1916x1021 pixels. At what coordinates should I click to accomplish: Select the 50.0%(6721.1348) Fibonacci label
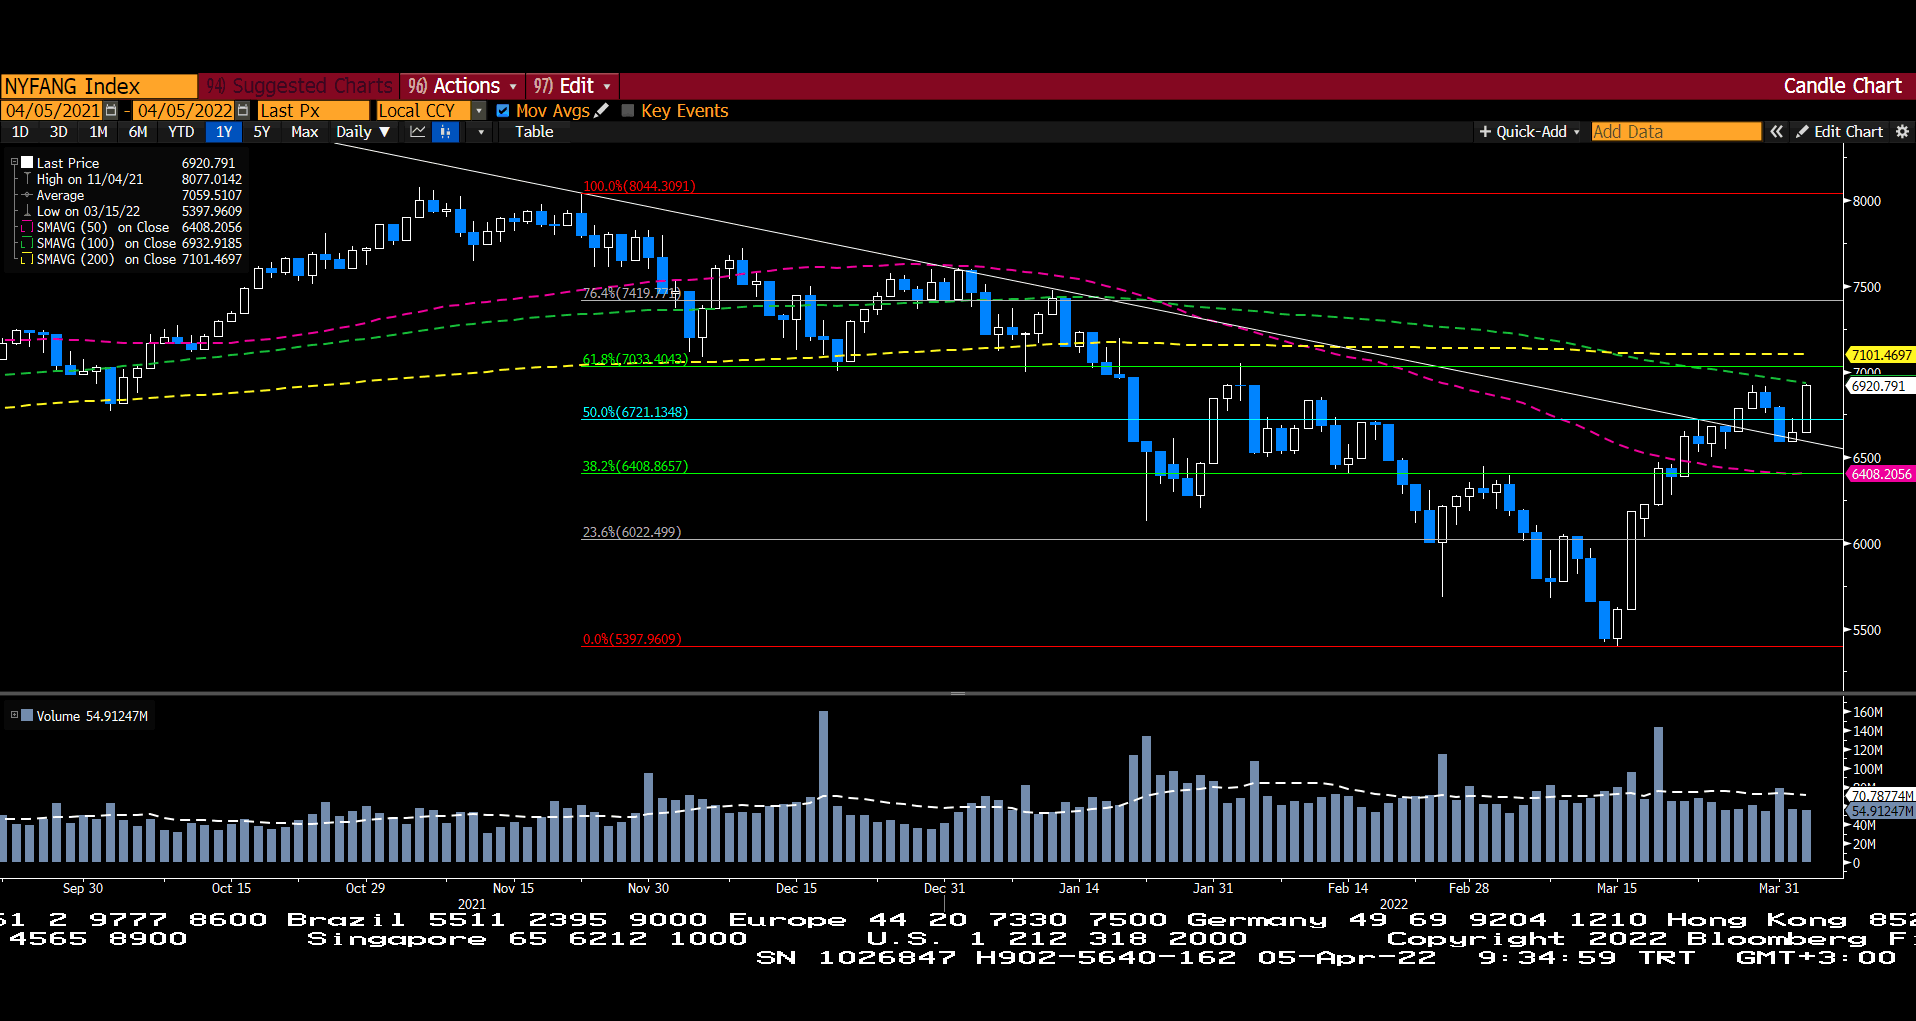(635, 412)
